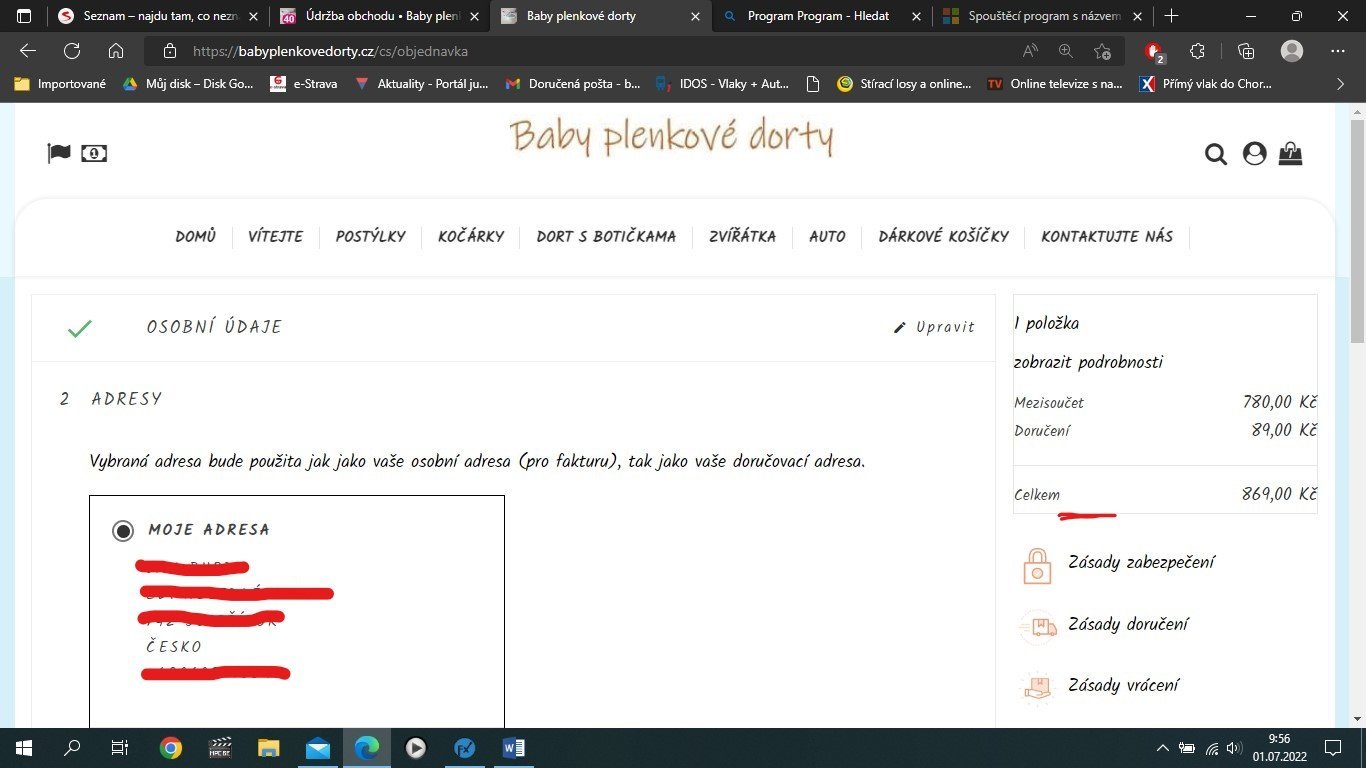
Task: Click the Windows Start button
Action: point(24,748)
